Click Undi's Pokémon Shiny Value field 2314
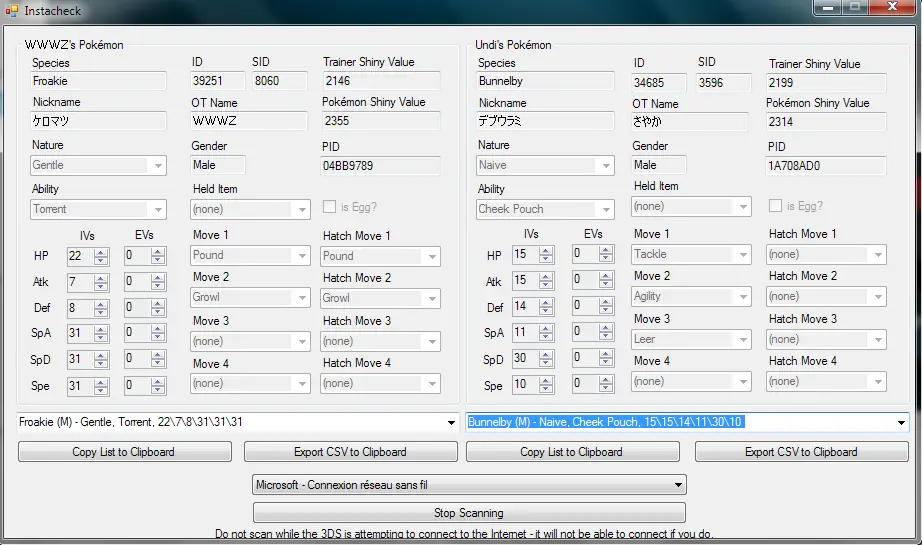 (826, 122)
